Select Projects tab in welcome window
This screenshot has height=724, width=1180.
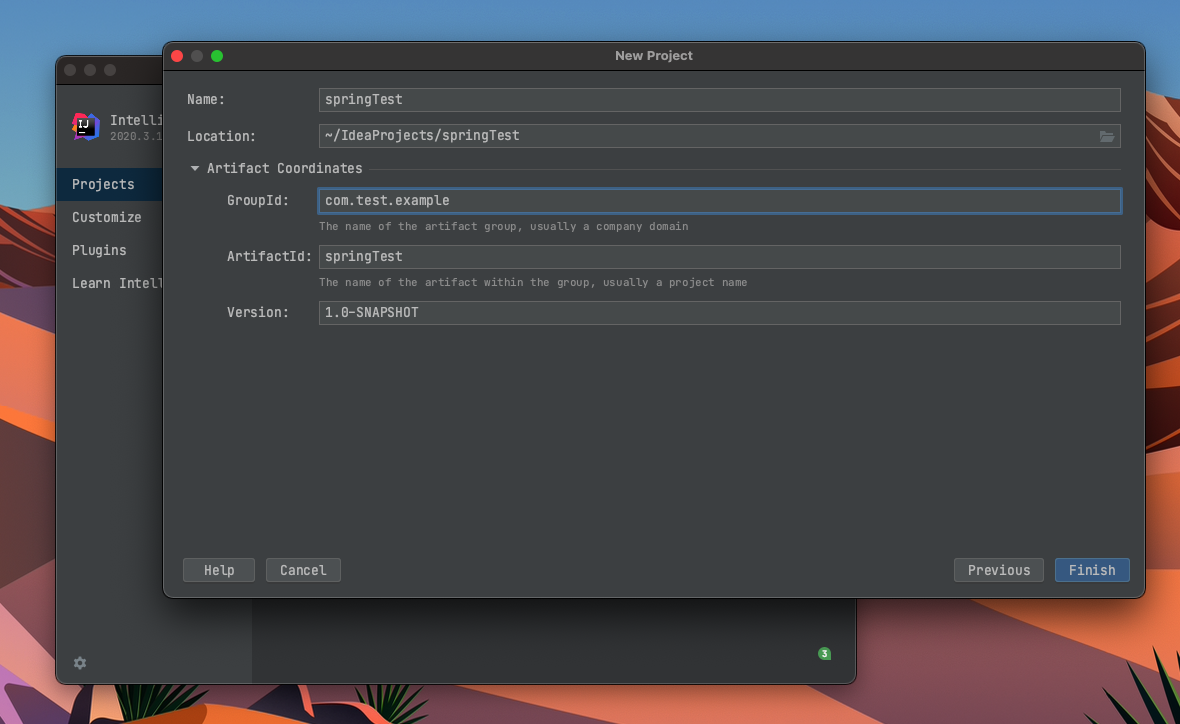[x=110, y=184]
